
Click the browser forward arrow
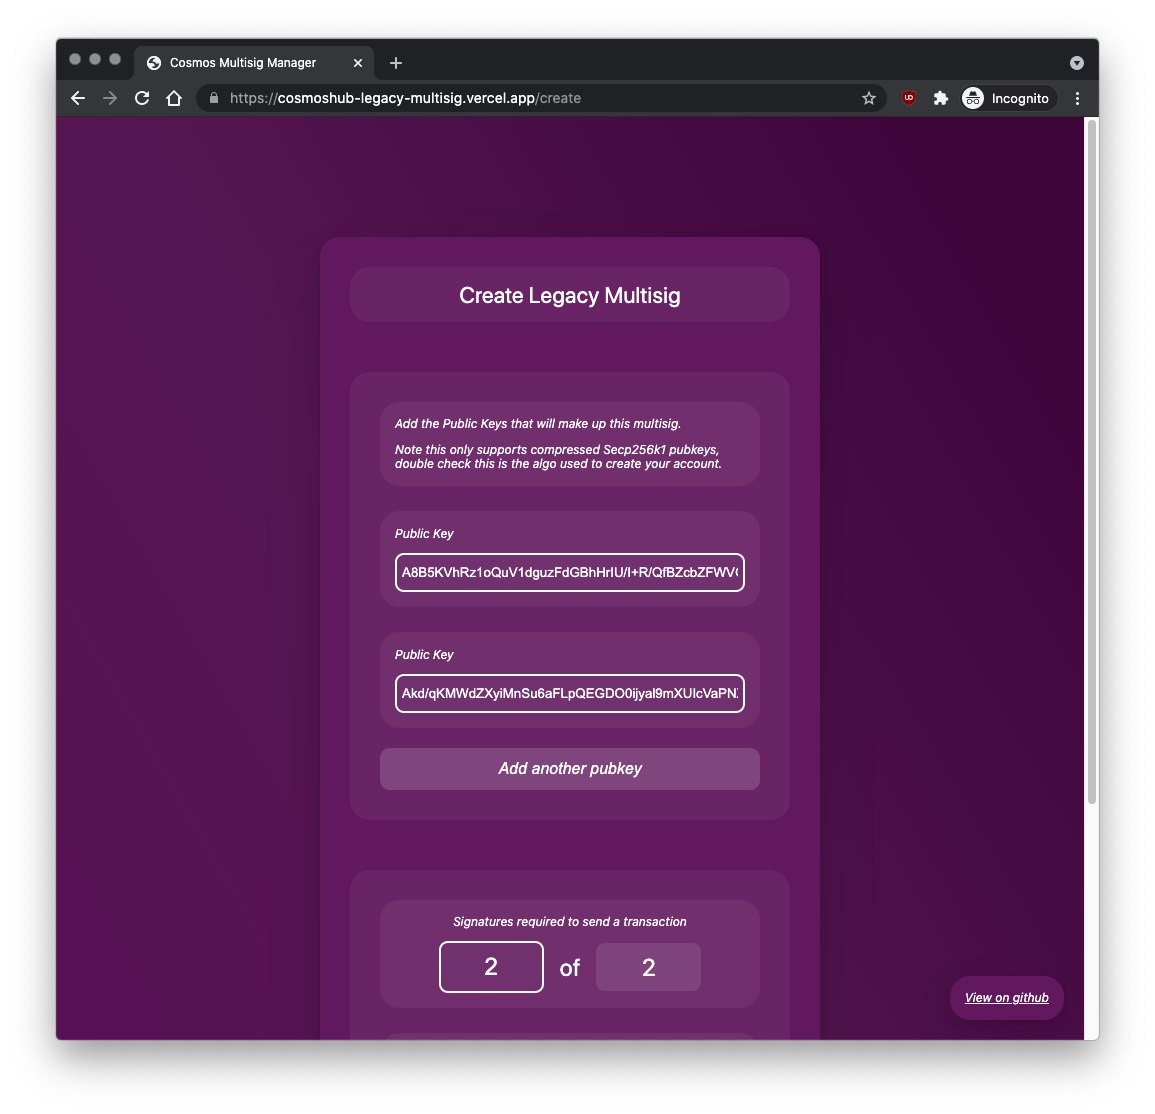(110, 98)
